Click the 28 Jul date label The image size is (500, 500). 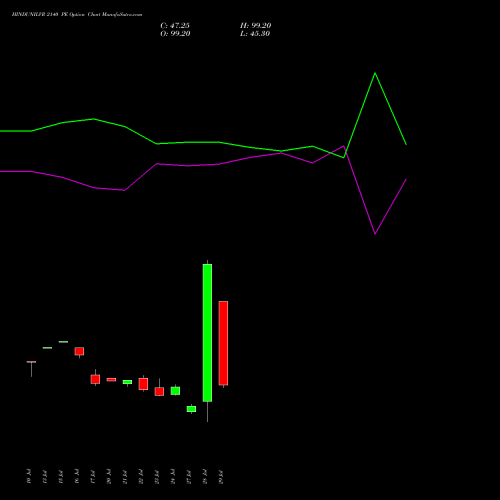205,477
